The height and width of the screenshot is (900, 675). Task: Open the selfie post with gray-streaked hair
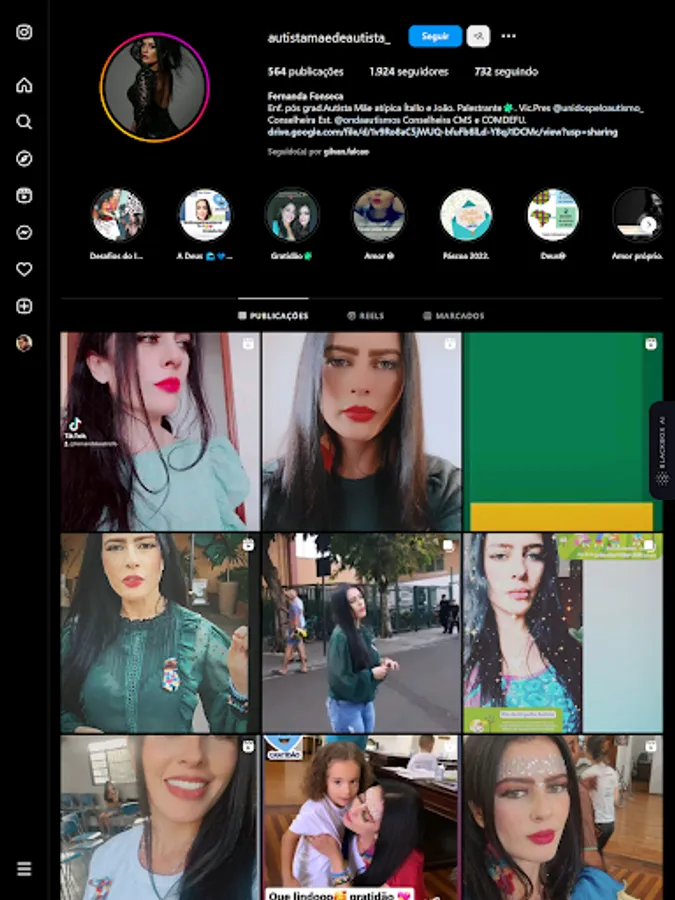tap(362, 432)
